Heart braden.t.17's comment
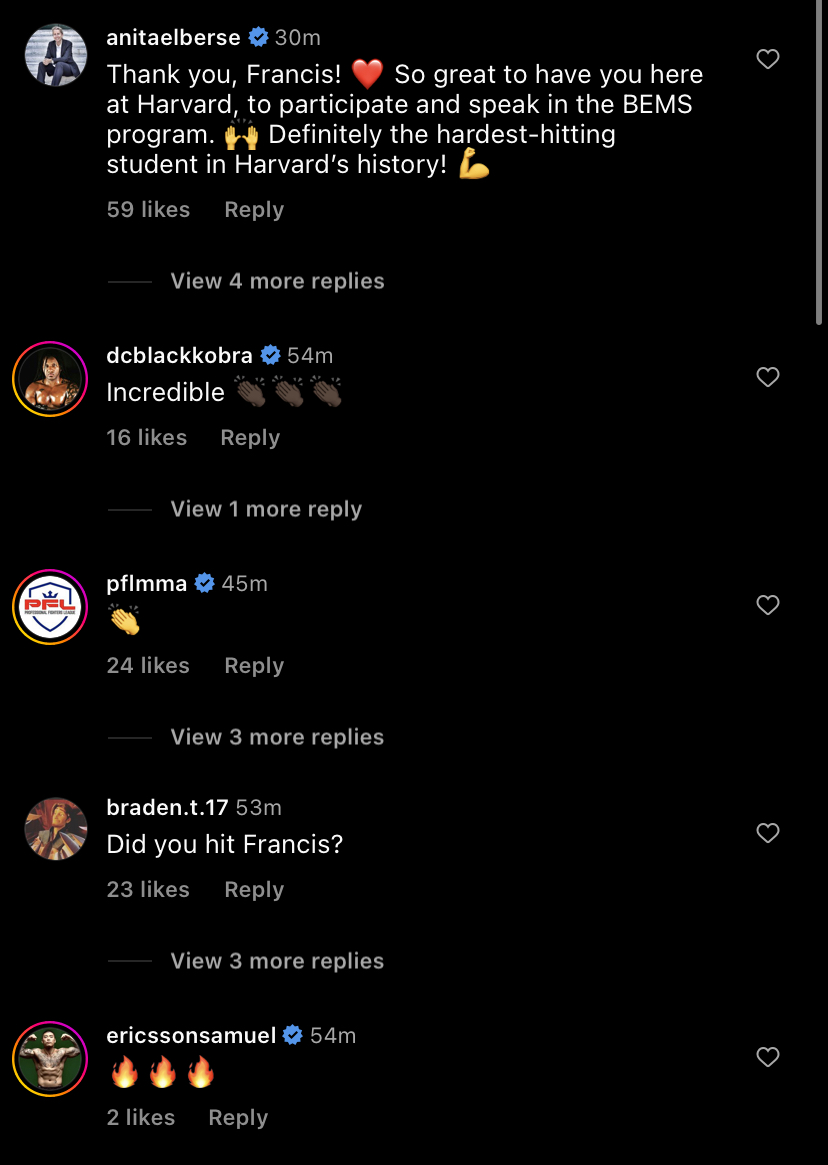This screenshot has width=828, height=1165. click(767, 833)
